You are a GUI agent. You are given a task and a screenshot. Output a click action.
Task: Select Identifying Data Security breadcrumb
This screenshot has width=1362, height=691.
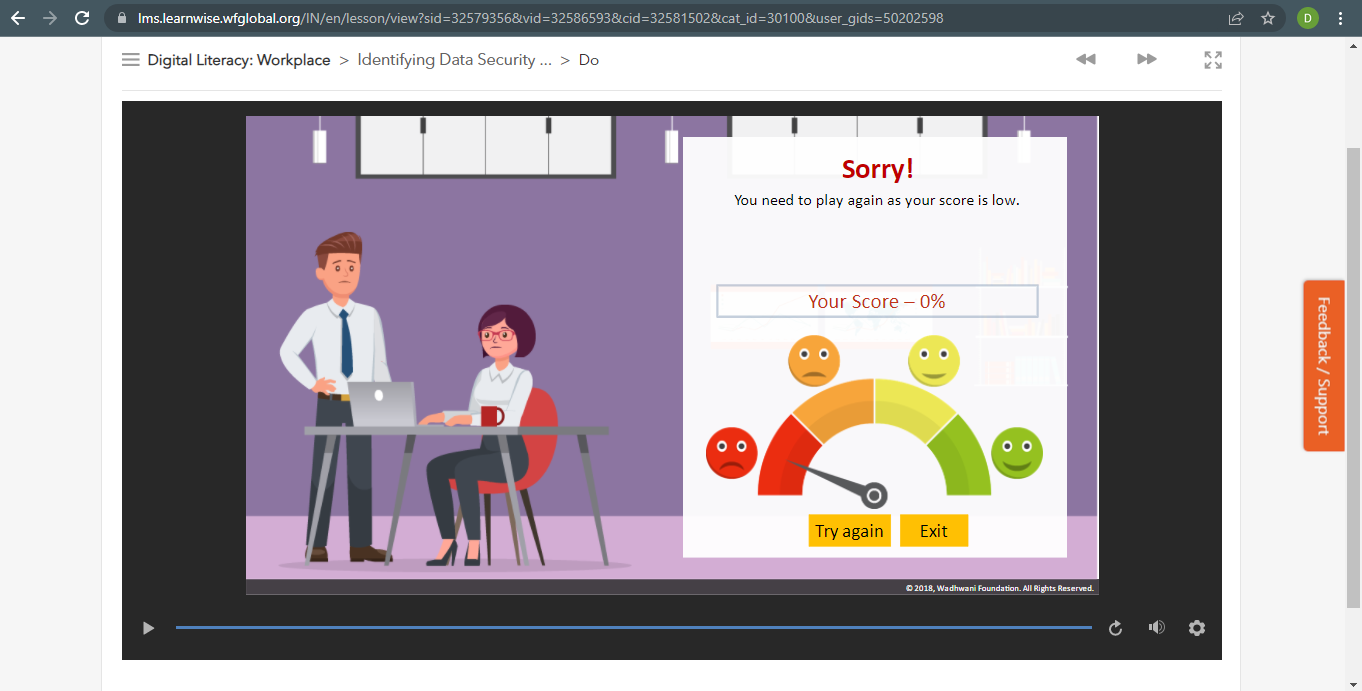click(454, 60)
